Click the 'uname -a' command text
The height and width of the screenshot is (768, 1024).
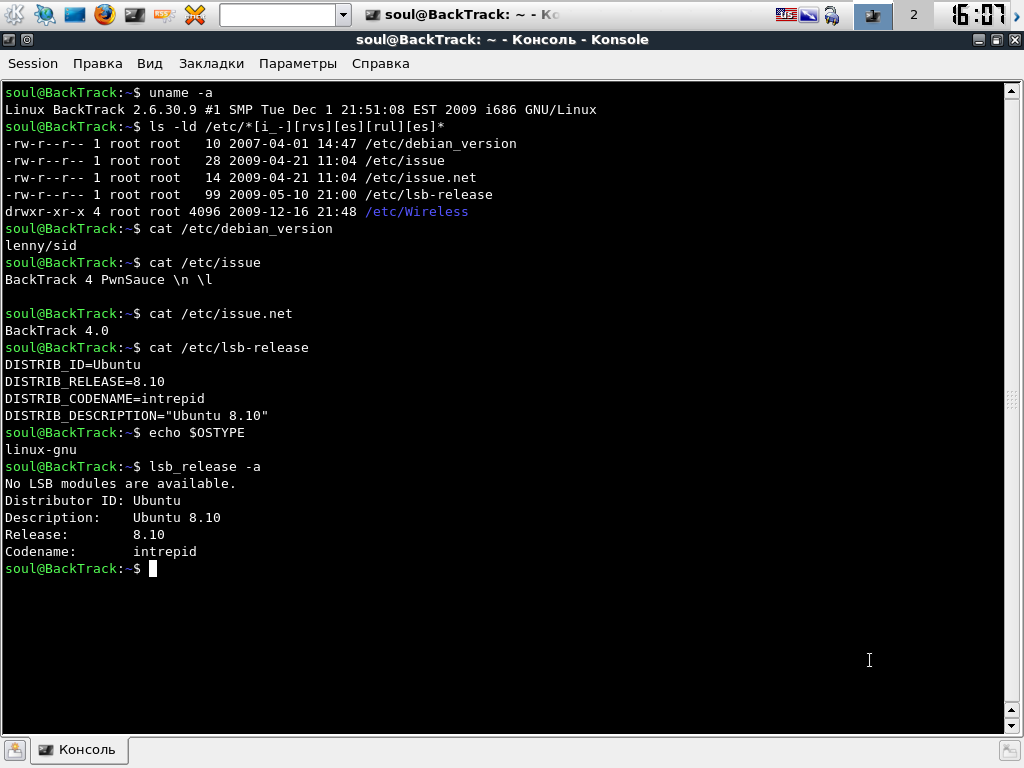point(181,93)
